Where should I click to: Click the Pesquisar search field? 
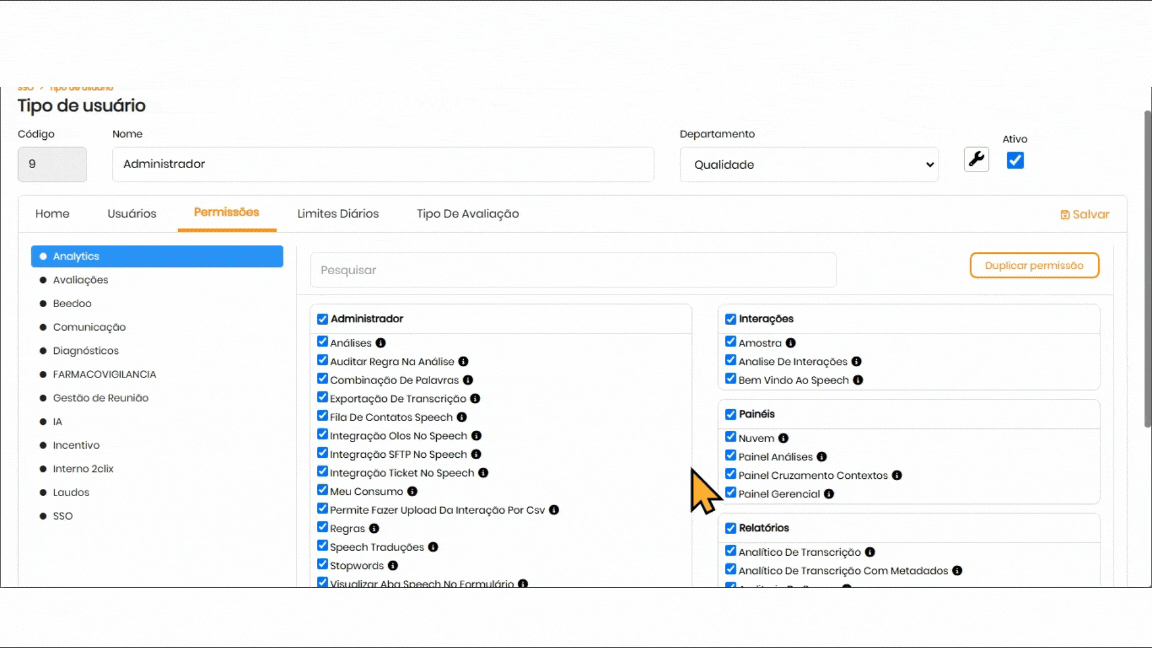[x=573, y=270]
